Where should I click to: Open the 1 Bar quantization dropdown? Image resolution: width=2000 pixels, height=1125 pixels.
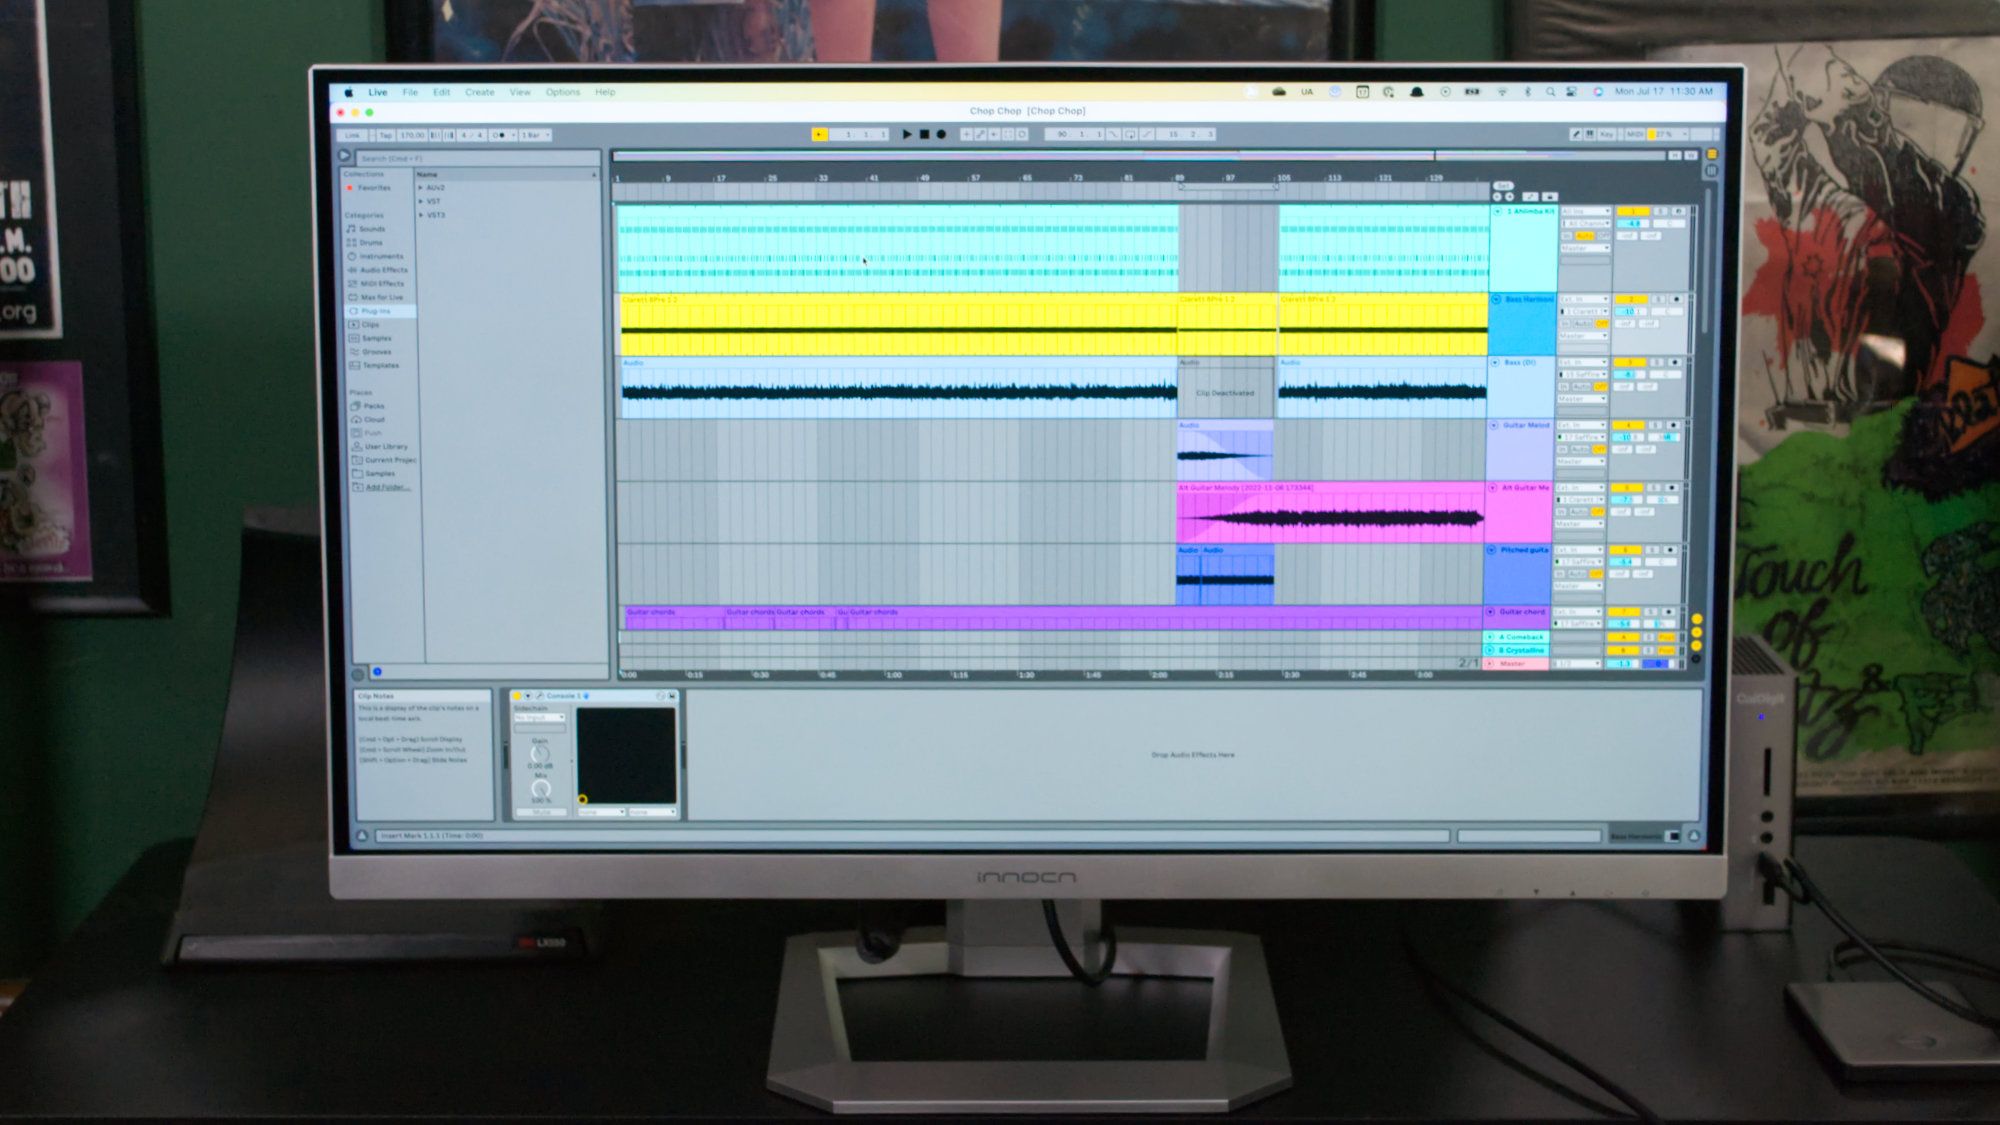click(x=535, y=135)
